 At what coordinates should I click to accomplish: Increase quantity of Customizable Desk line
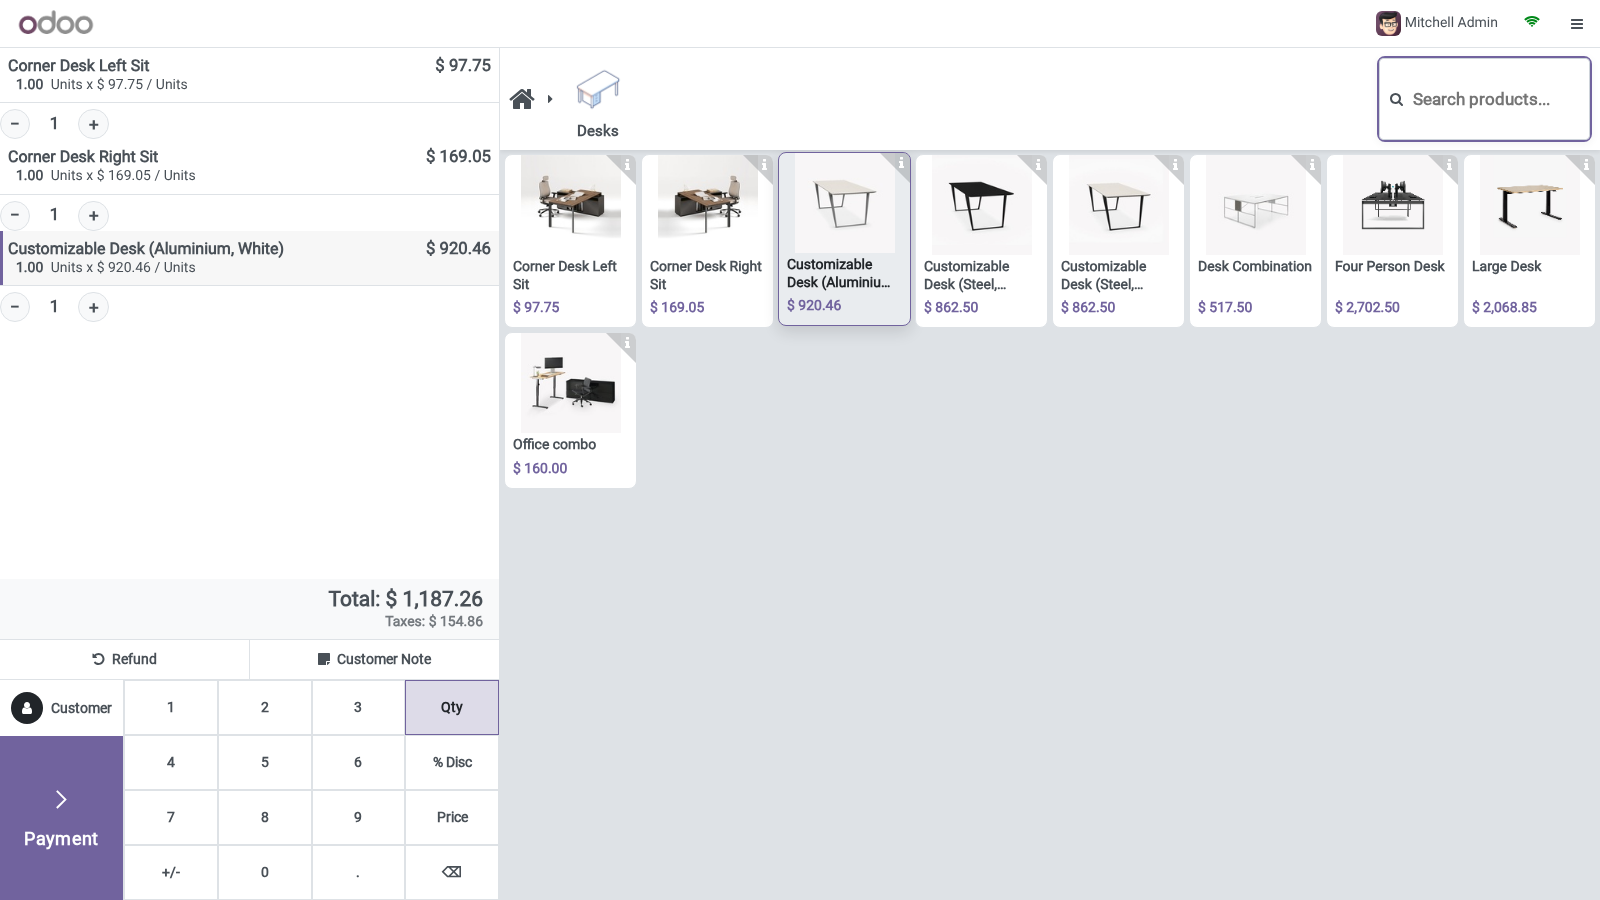click(93, 307)
